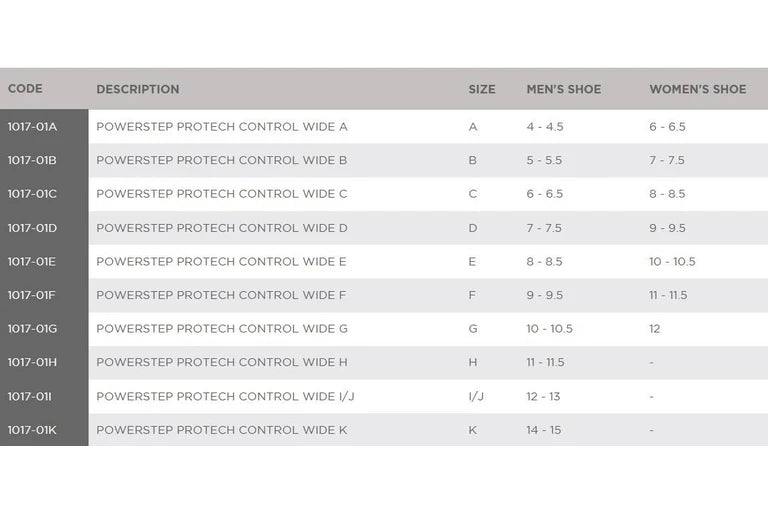
Task: Click the SIZE column header
Action: tap(482, 89)
